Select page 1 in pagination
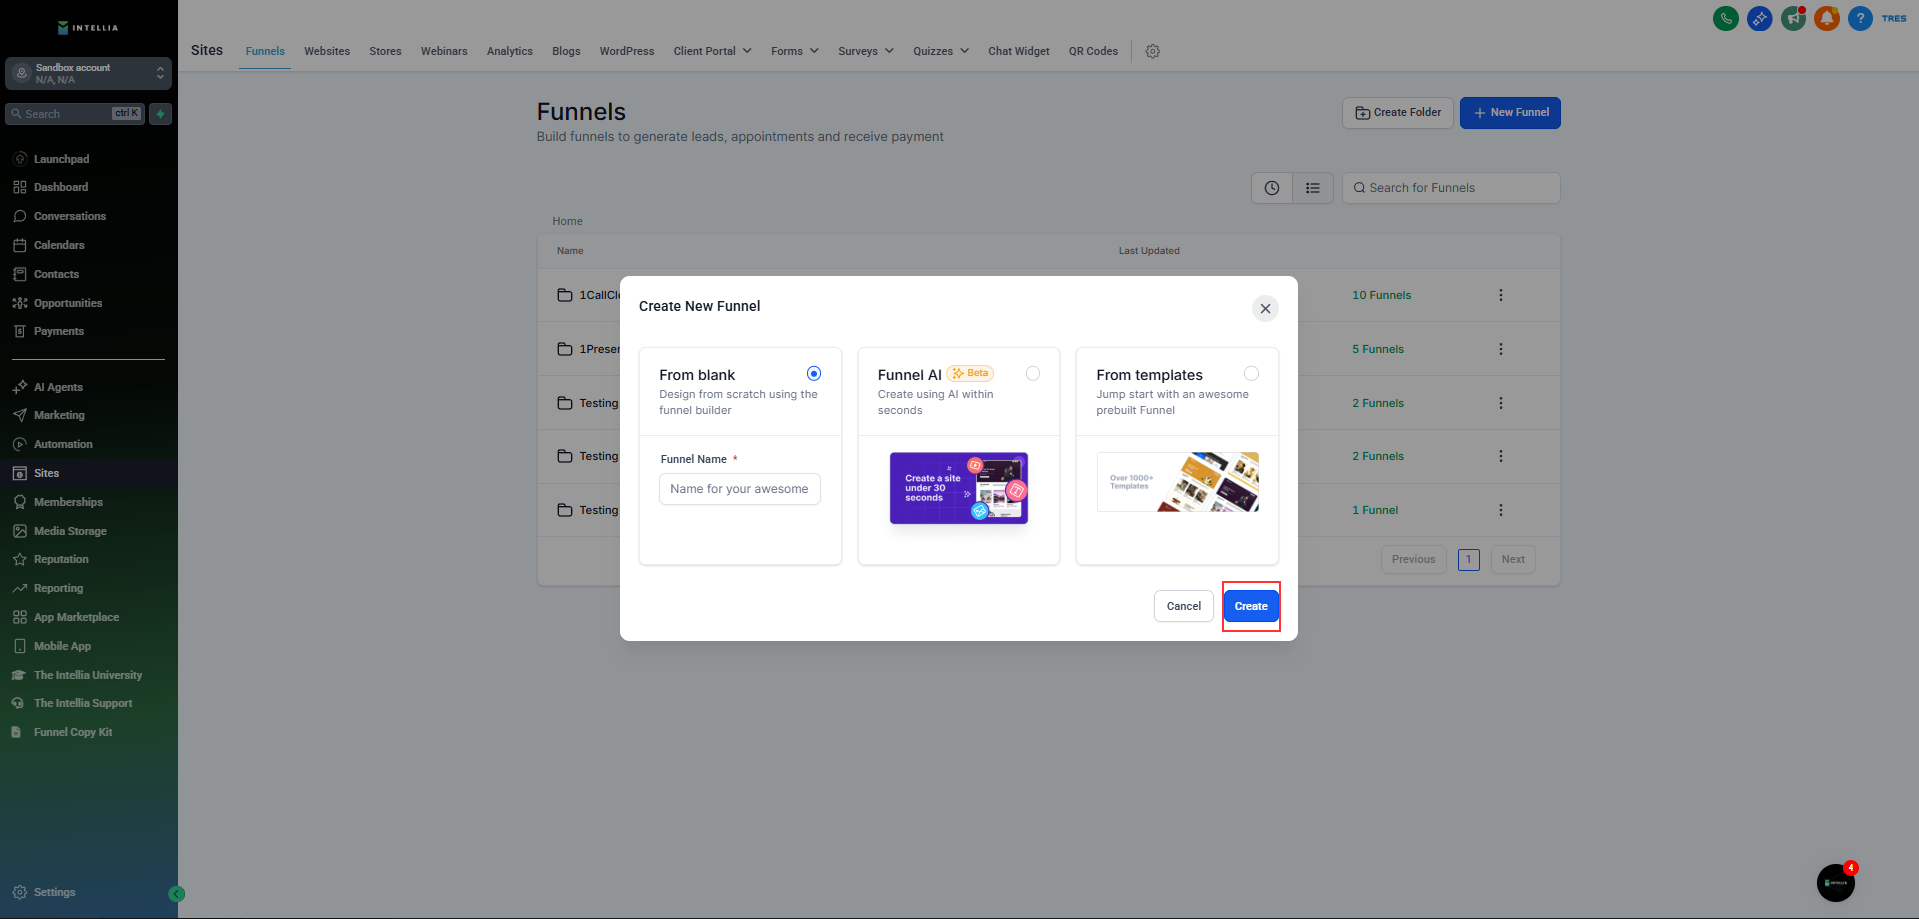This screenshot has width=1919, height=919. click(x=1469, y=559)
